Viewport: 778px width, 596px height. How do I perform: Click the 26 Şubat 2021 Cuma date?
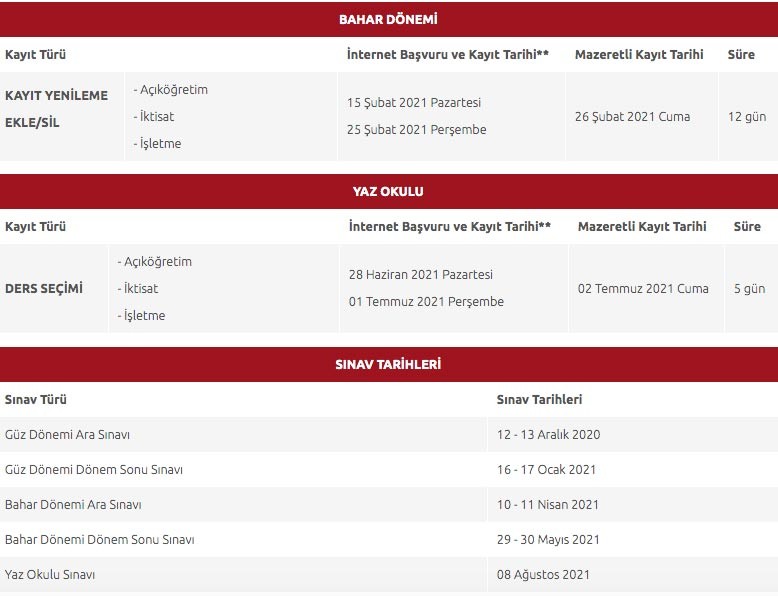tap(632, 116)
